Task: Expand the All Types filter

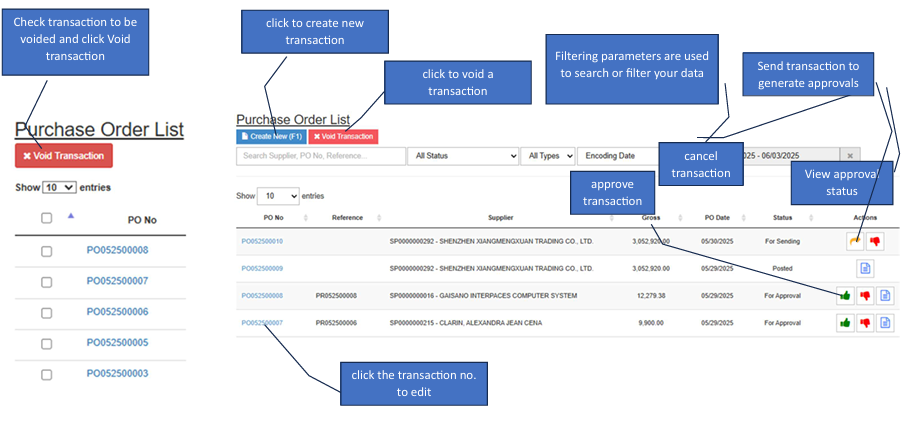Action: (x=549, y=156)
